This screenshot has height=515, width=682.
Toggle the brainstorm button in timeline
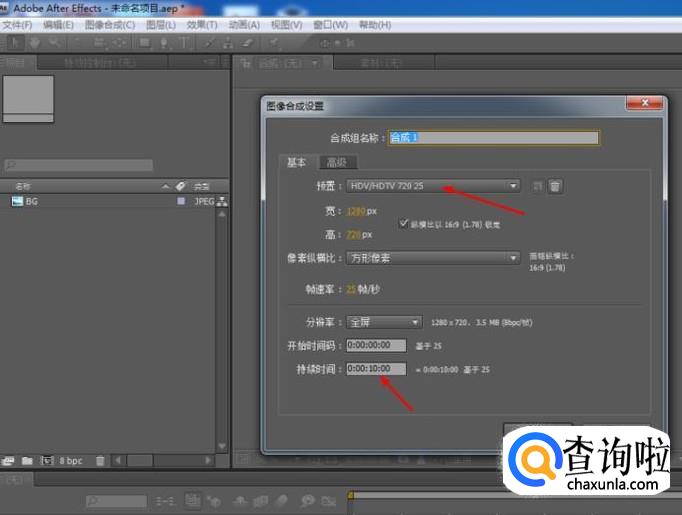tap(308, 501)
